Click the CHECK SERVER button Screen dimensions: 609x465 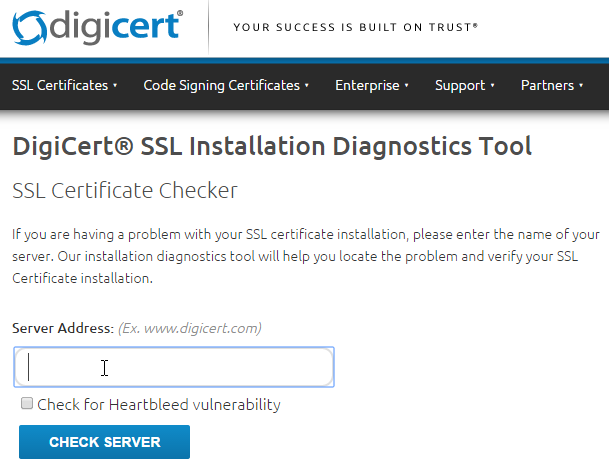click(104, 442)
